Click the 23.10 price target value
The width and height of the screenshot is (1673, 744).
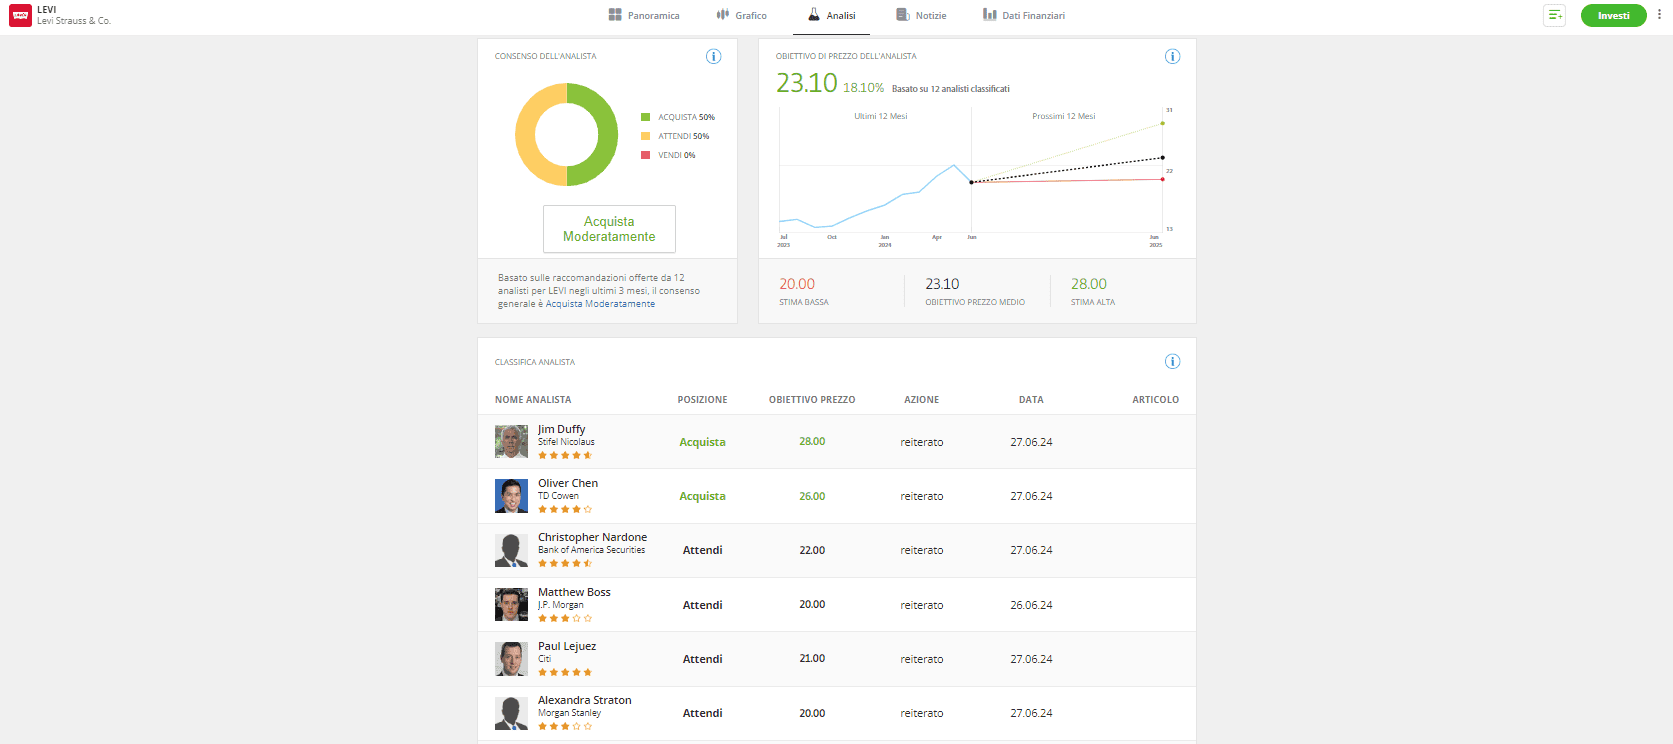(x=807, y=83)
